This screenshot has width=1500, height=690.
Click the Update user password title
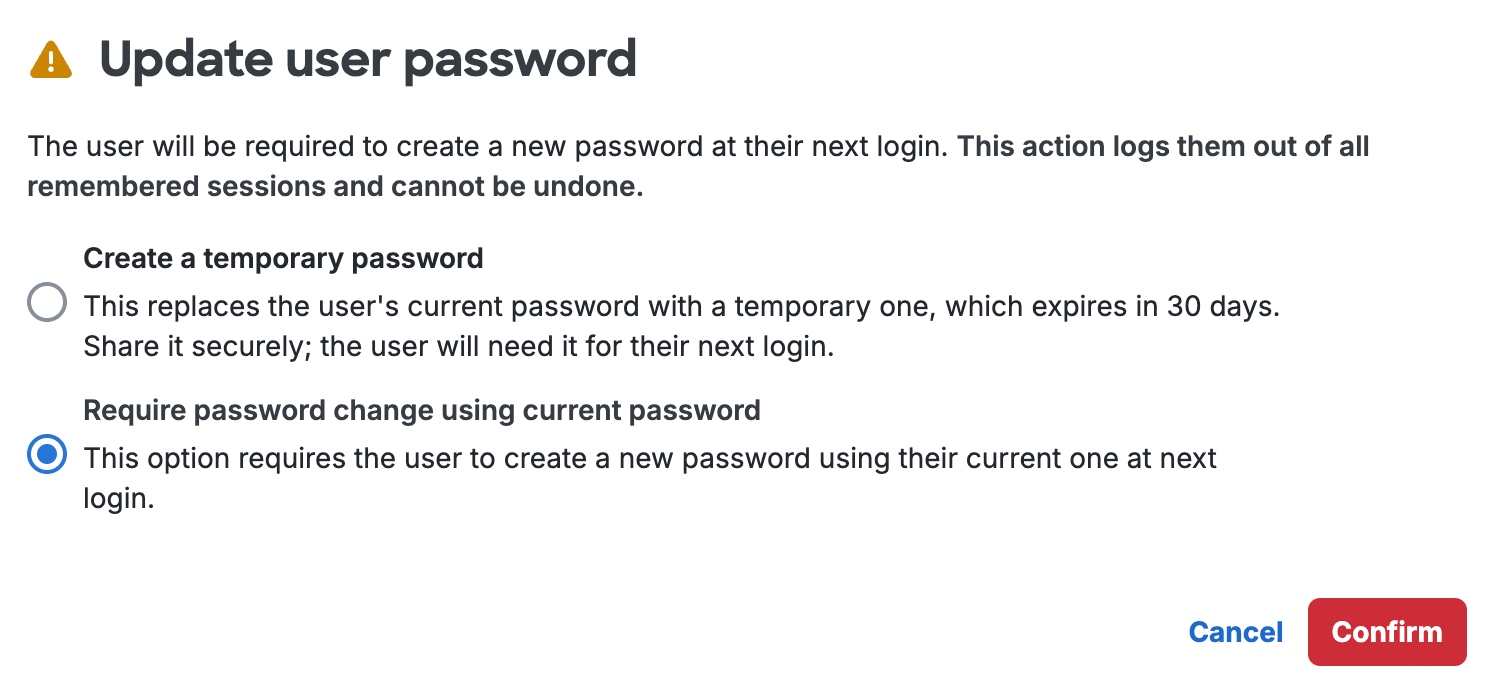[370, 59]
